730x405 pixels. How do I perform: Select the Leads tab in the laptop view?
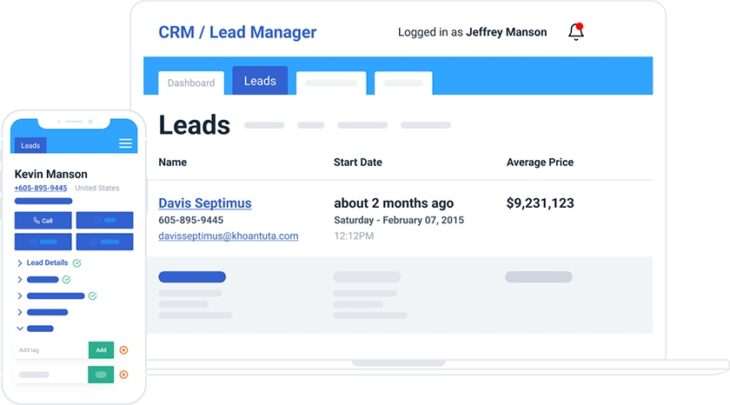[x=260, y=81]
